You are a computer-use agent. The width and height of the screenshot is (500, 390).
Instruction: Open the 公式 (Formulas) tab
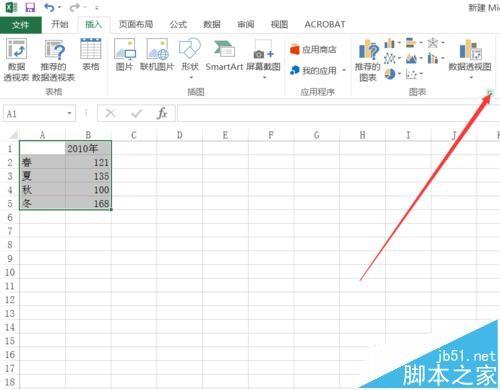tap(178, 24)
